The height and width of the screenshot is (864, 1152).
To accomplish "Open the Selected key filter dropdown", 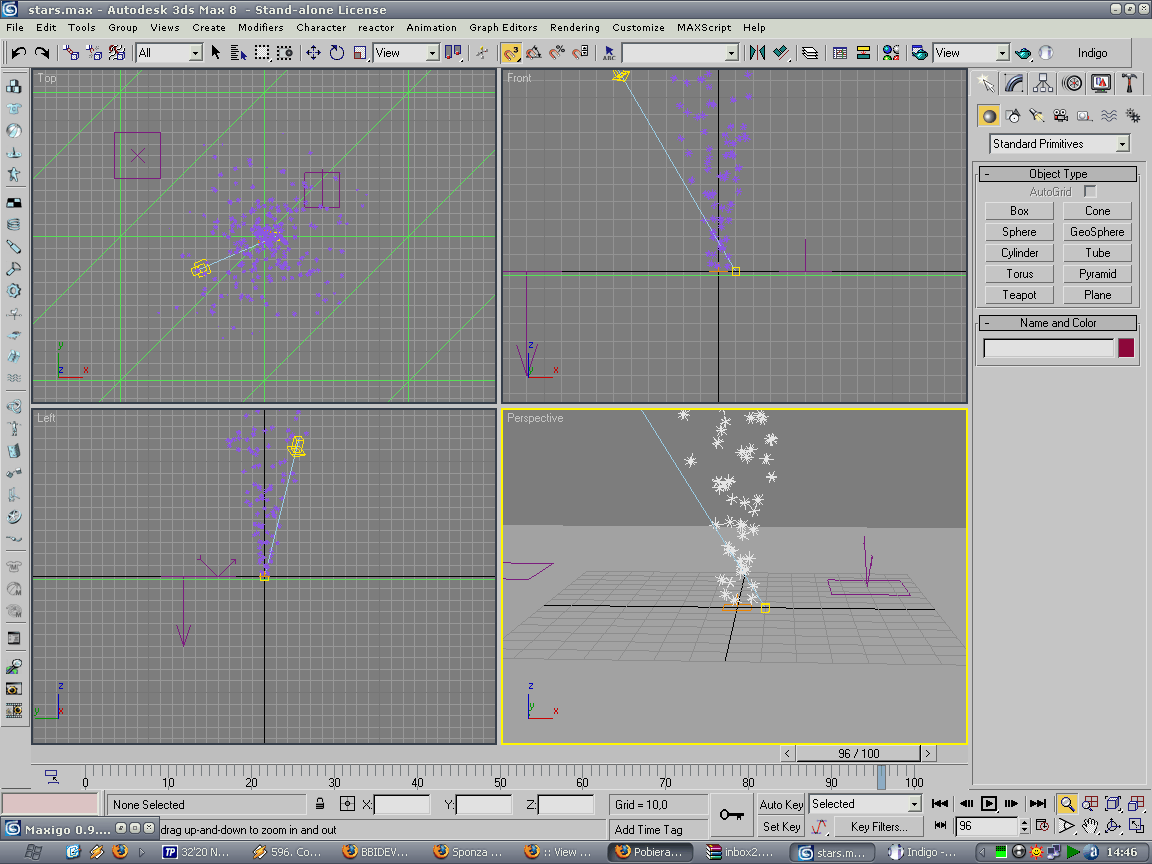I will [x=865, y=804].
